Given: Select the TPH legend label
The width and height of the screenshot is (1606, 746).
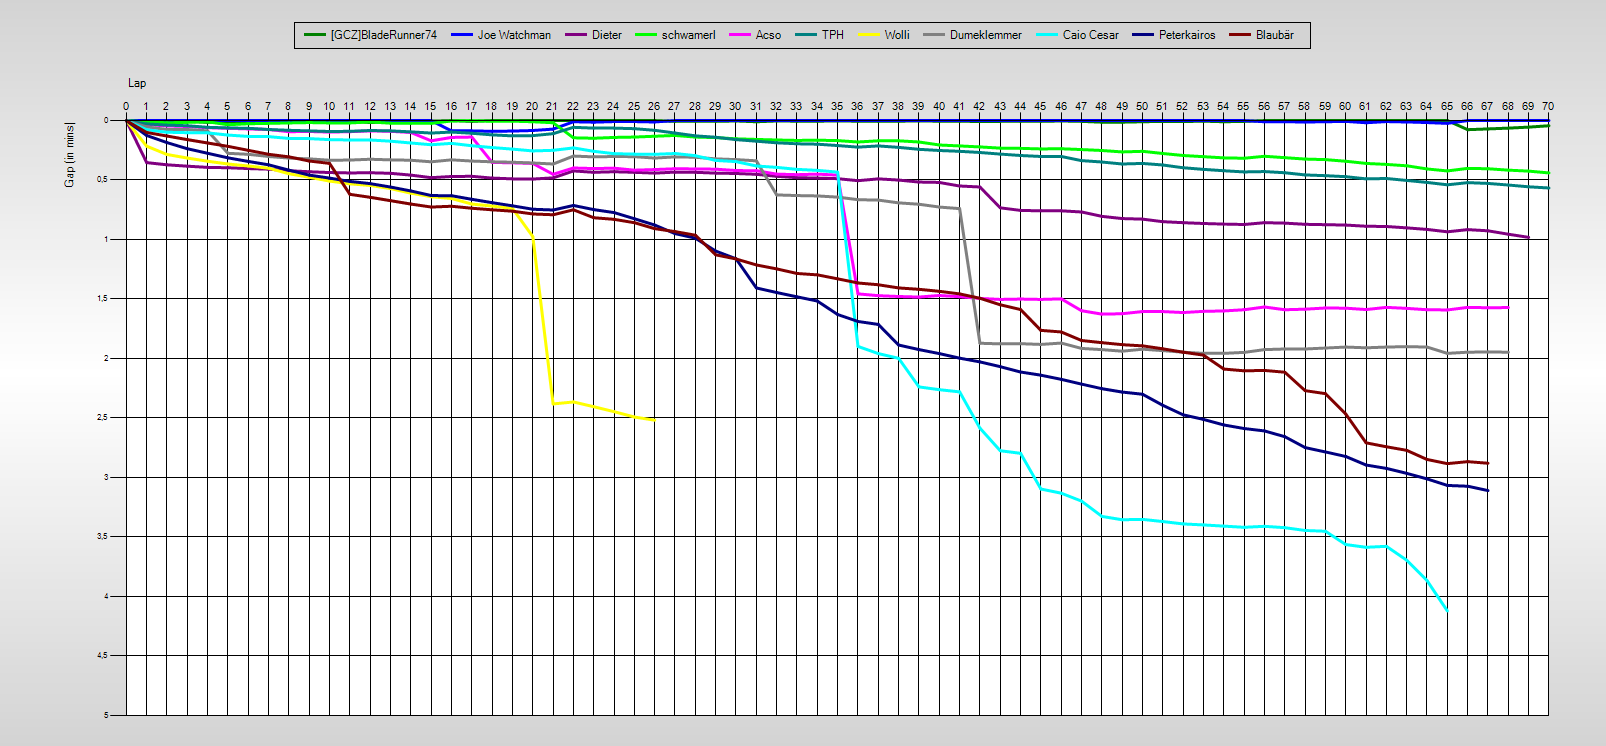Looking at the screenshot, I should click(832, 35).
